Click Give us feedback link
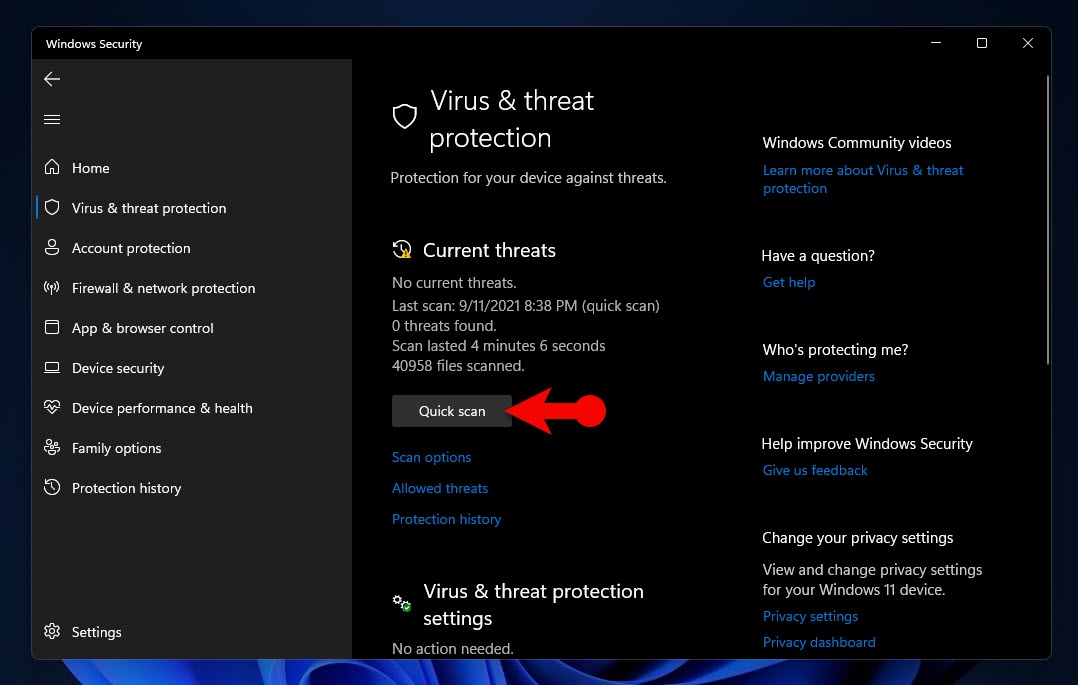Image resolution: width=1078 pixels, height=685 pixels. pos(815,470)
